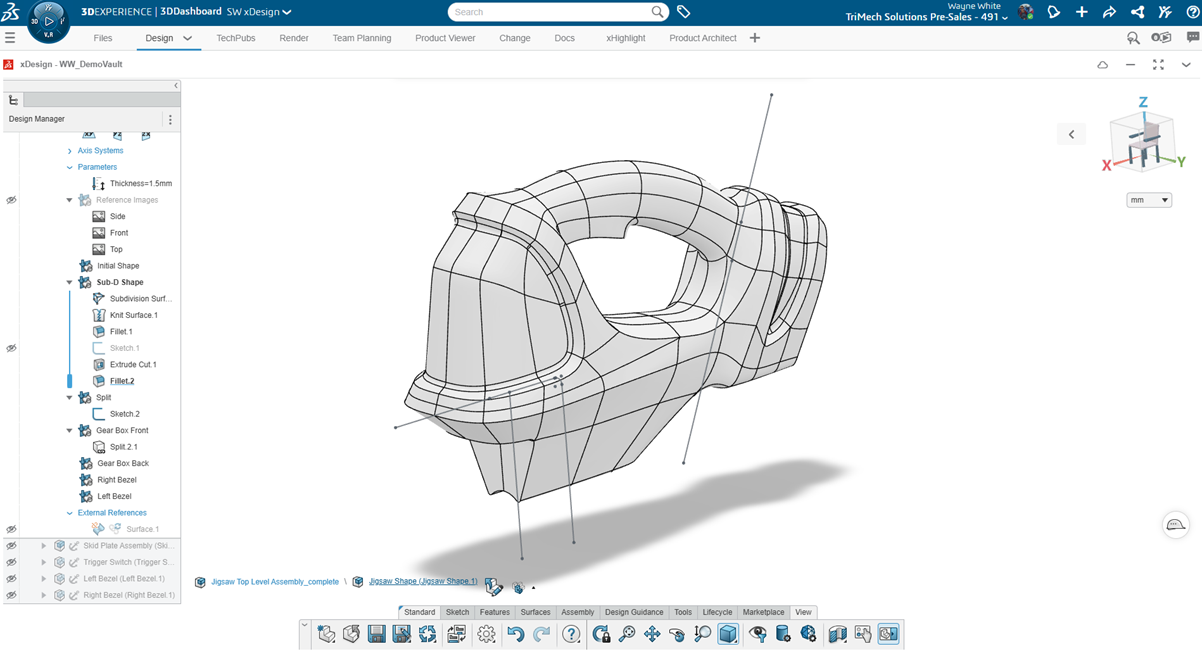The width and height of the screenshot is (1202, 656).
Task: Expand the Axis Systems node
Action: tap(69, 151)
